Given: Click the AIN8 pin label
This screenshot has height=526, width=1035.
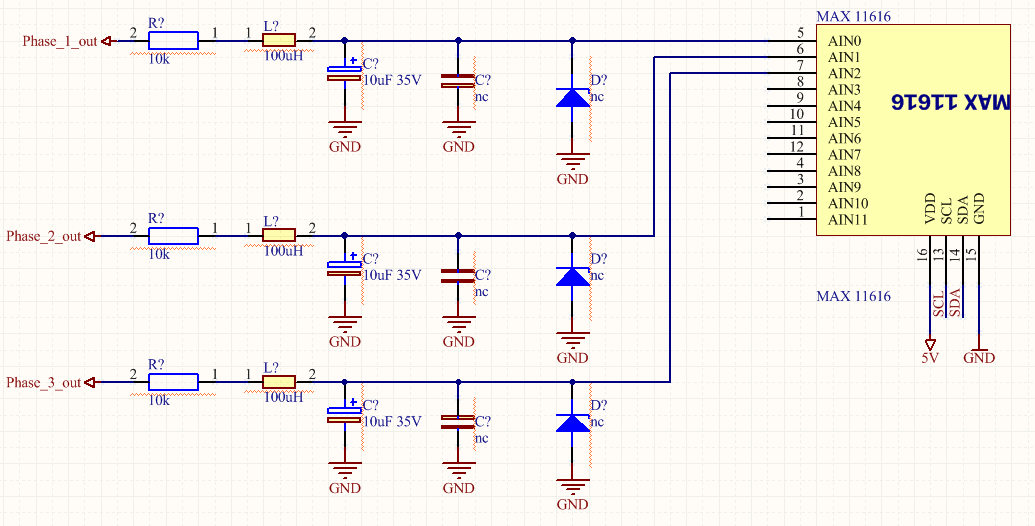Looking at the screenshot, I should click(x=844, y=171).
